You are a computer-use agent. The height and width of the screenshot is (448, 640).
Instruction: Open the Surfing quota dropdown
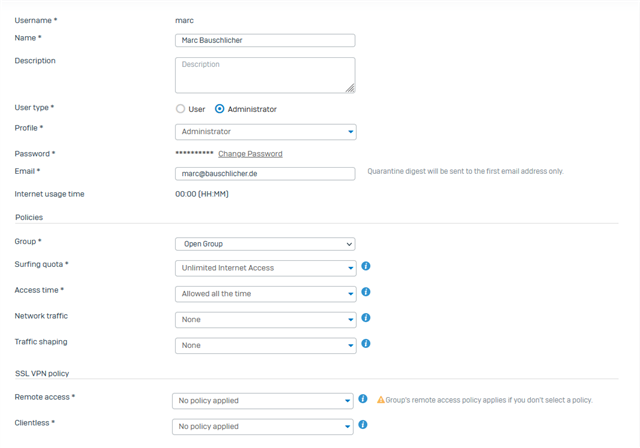pos(265,268)
